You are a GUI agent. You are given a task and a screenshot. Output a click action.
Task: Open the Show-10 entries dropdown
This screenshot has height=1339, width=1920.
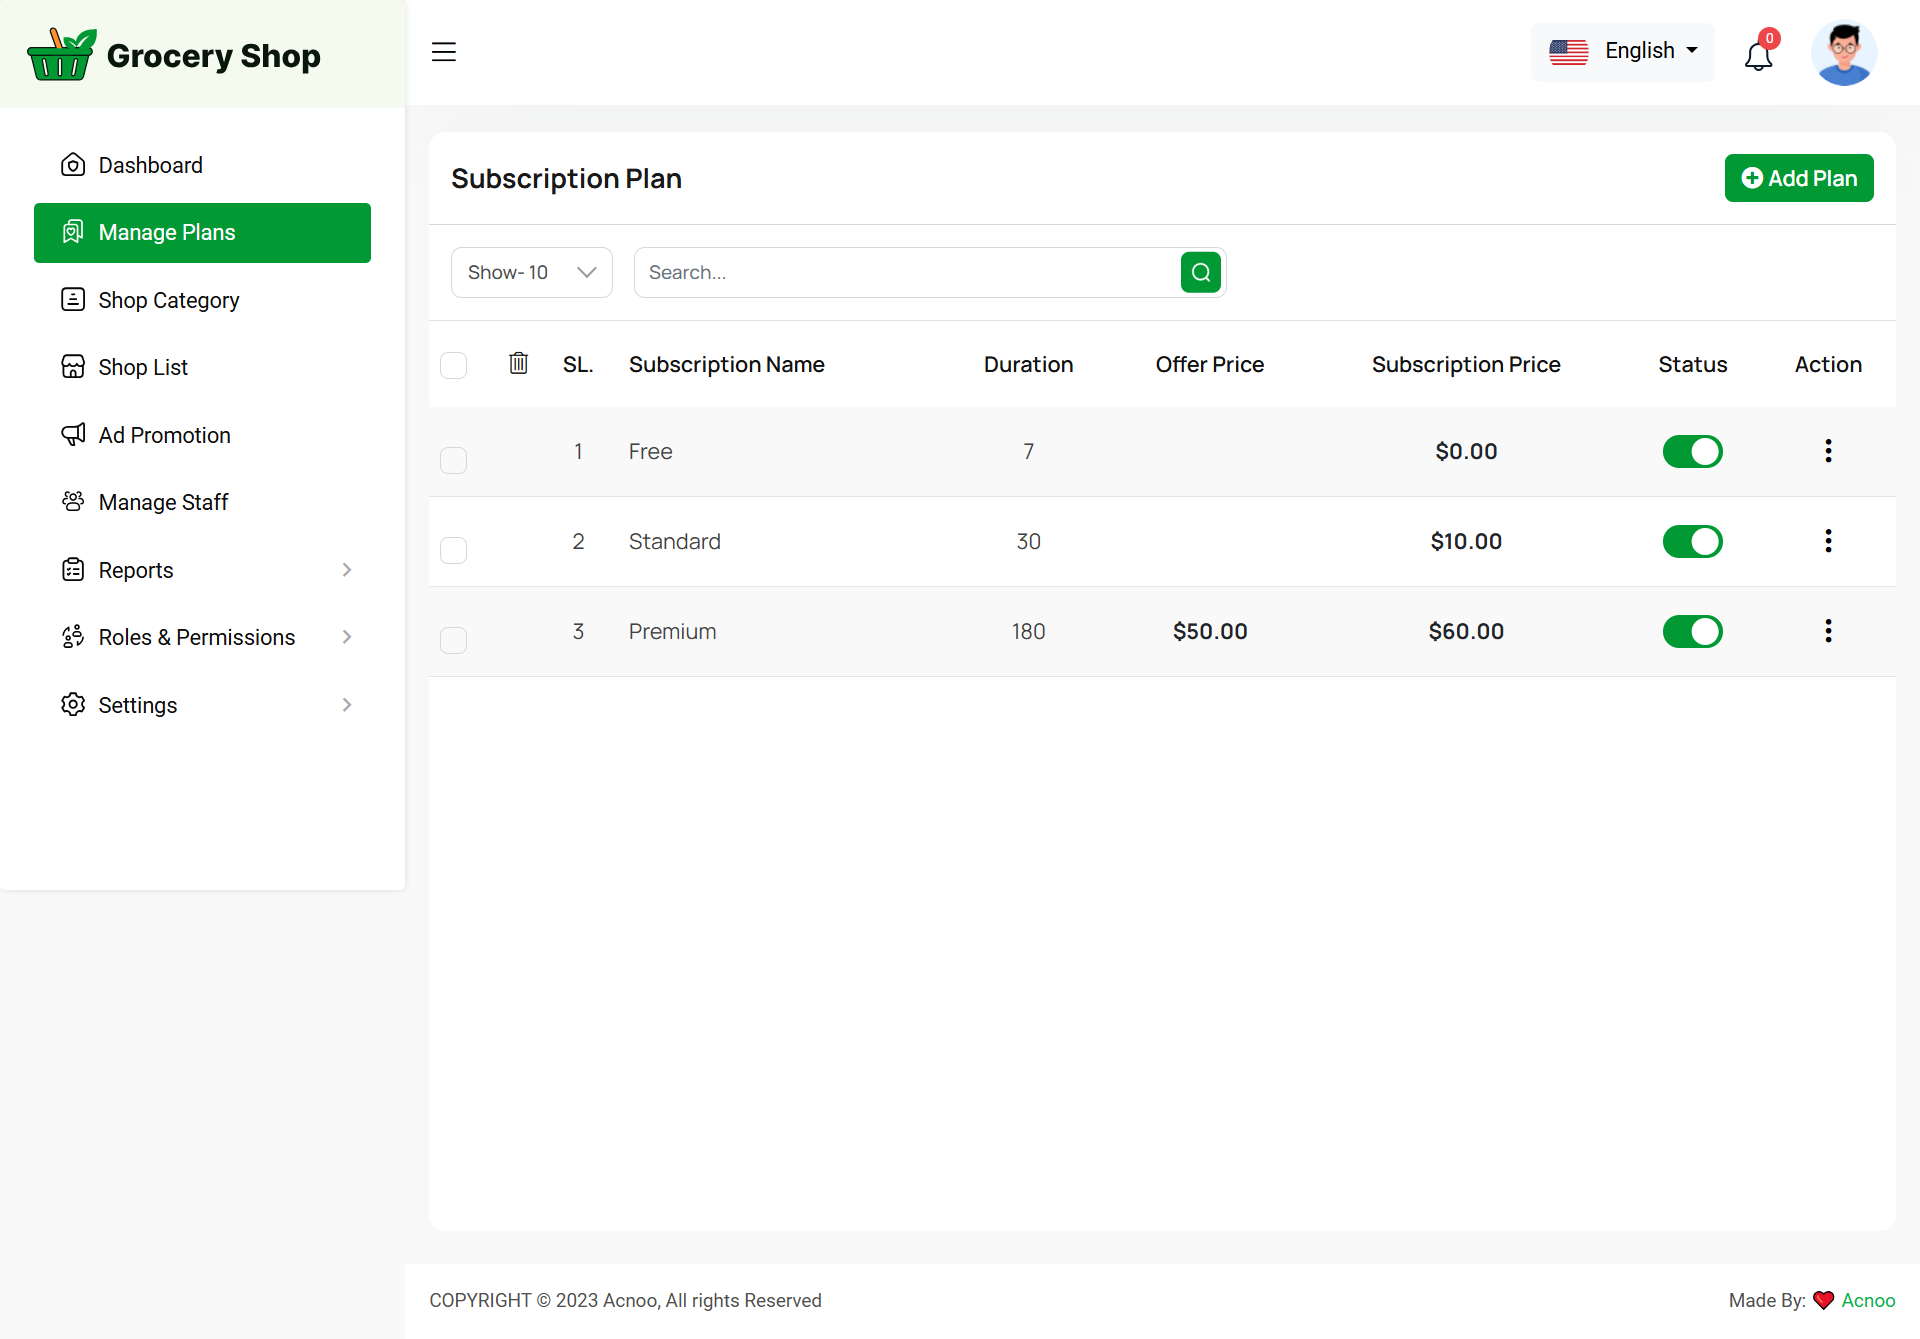(531, 272)
